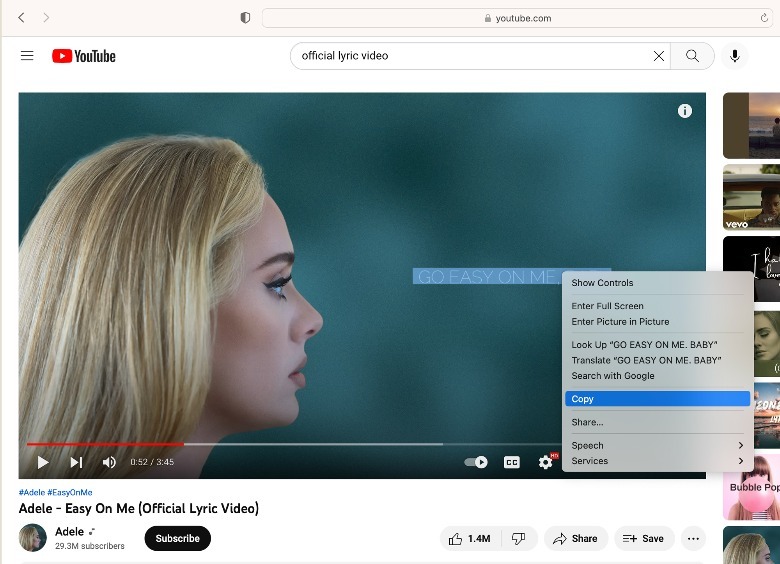This screenshot has width=780, height=564.
Task: Focus the youtube.com address bar
Action: [517, 18]
